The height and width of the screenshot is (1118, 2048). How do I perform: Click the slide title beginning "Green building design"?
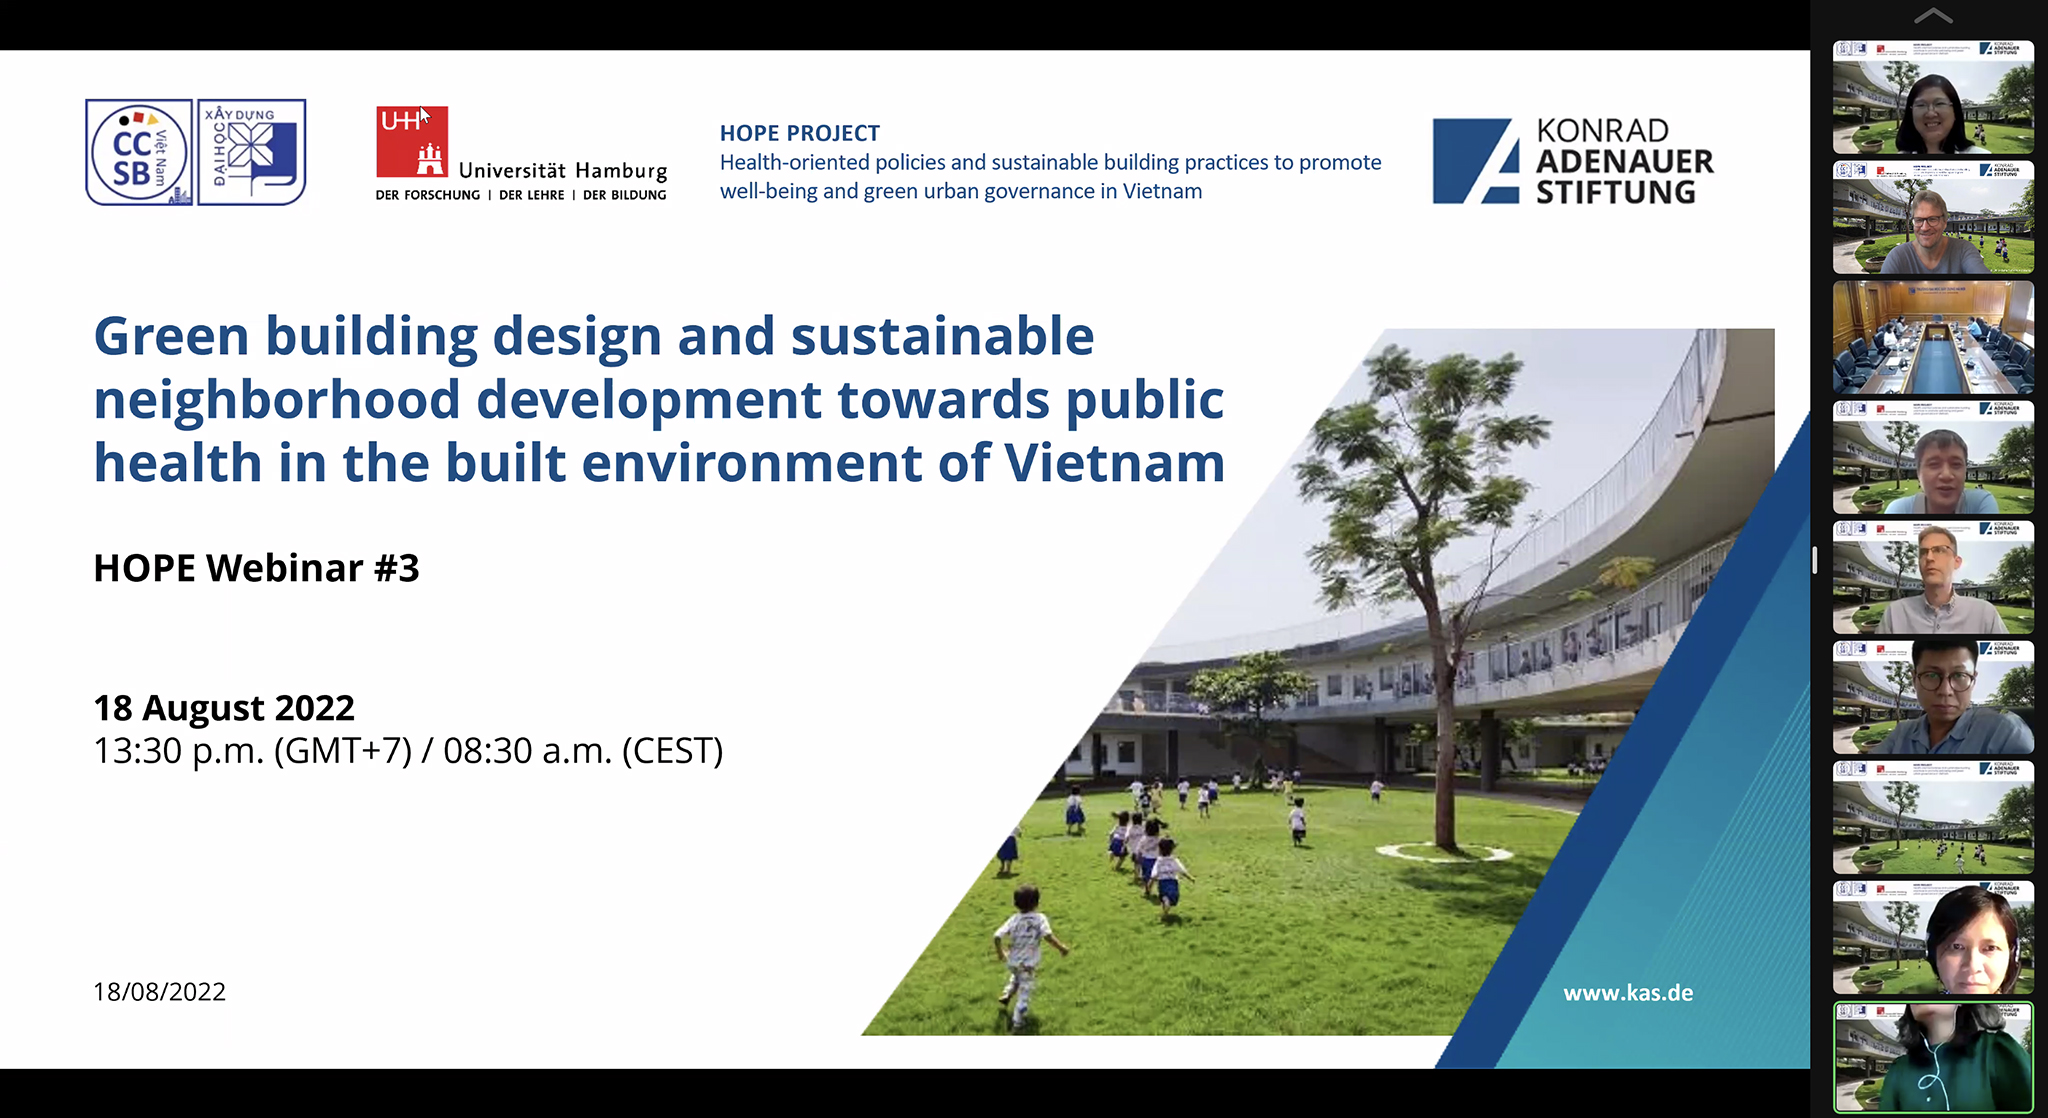659,399
